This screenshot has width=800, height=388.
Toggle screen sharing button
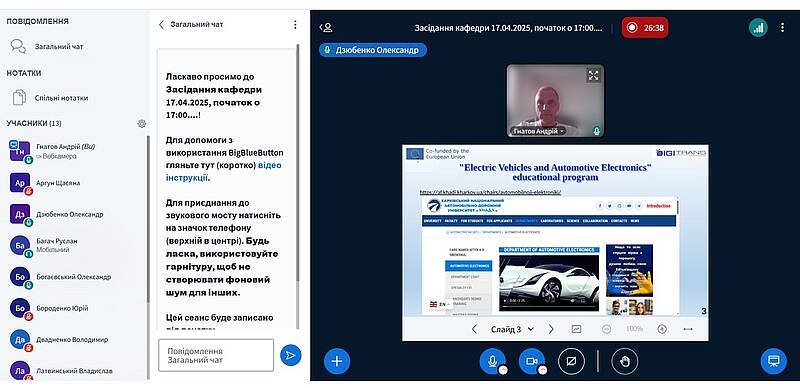click(571, 361)
